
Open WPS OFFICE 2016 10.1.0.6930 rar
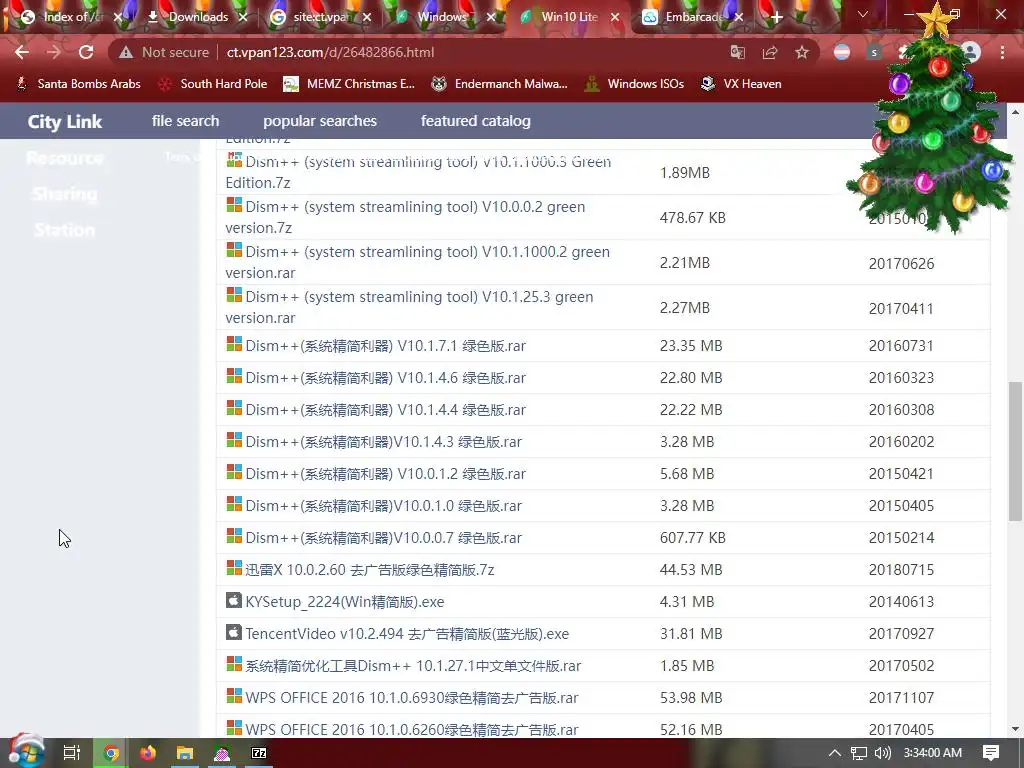(411, 697)
